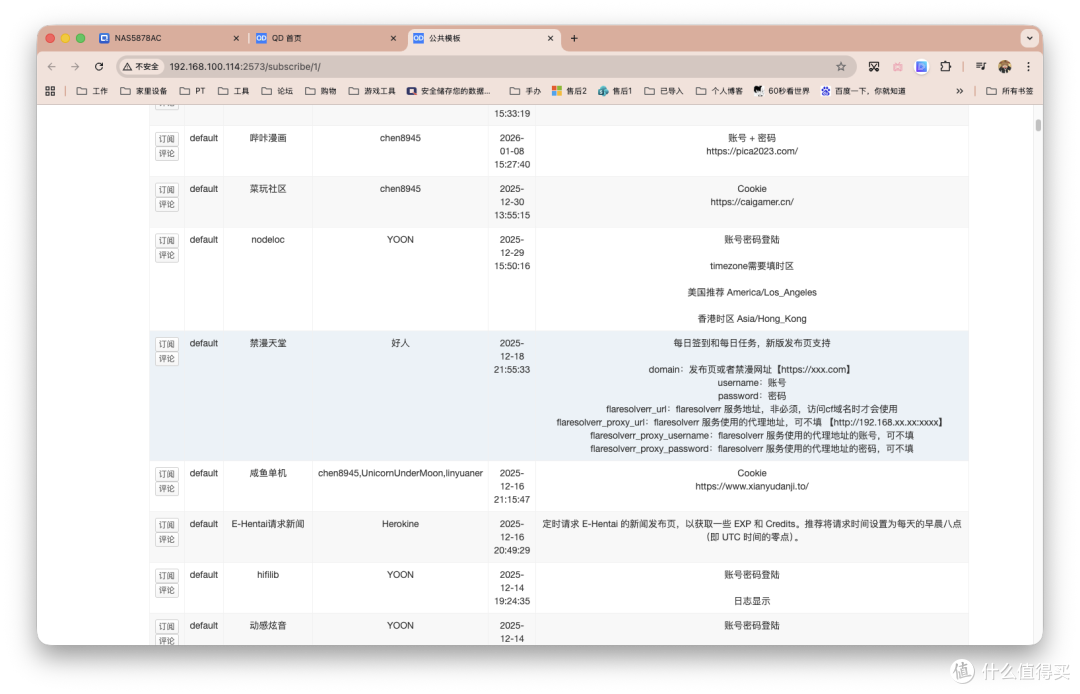
Task: Open the PT bookmark folder
Action: pos(192,91)
